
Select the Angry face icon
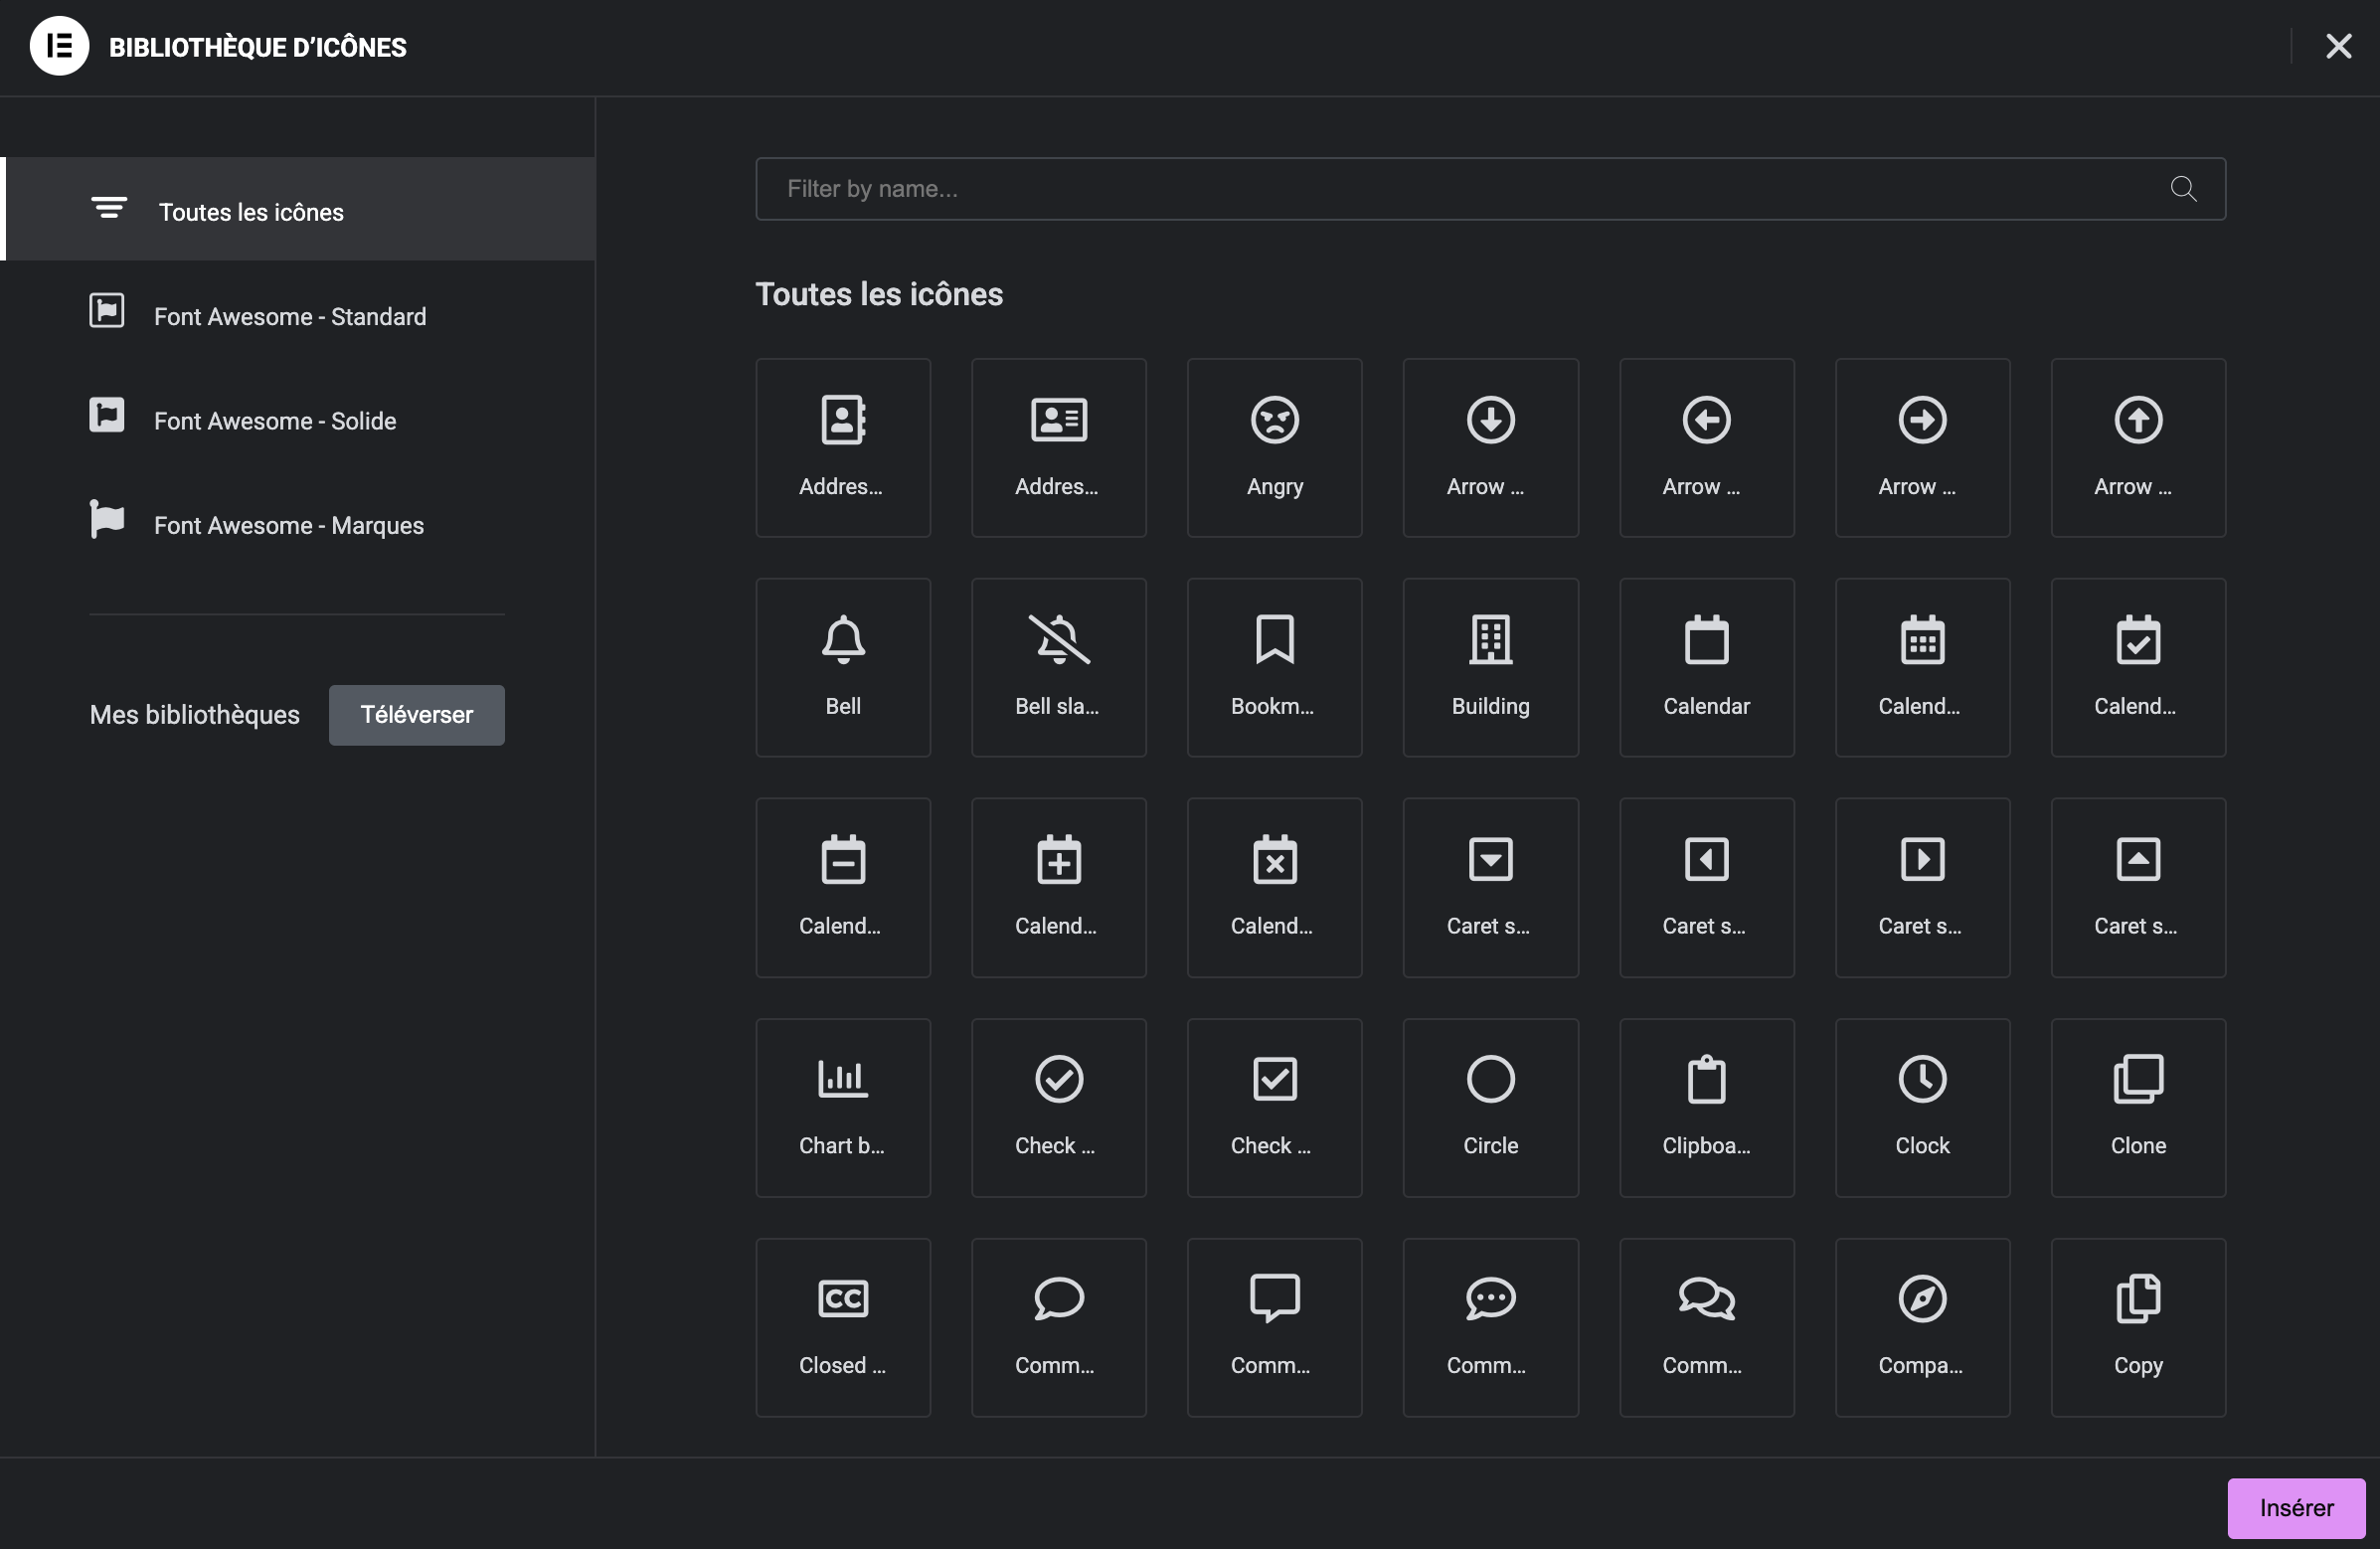[x=1274, y=447]
